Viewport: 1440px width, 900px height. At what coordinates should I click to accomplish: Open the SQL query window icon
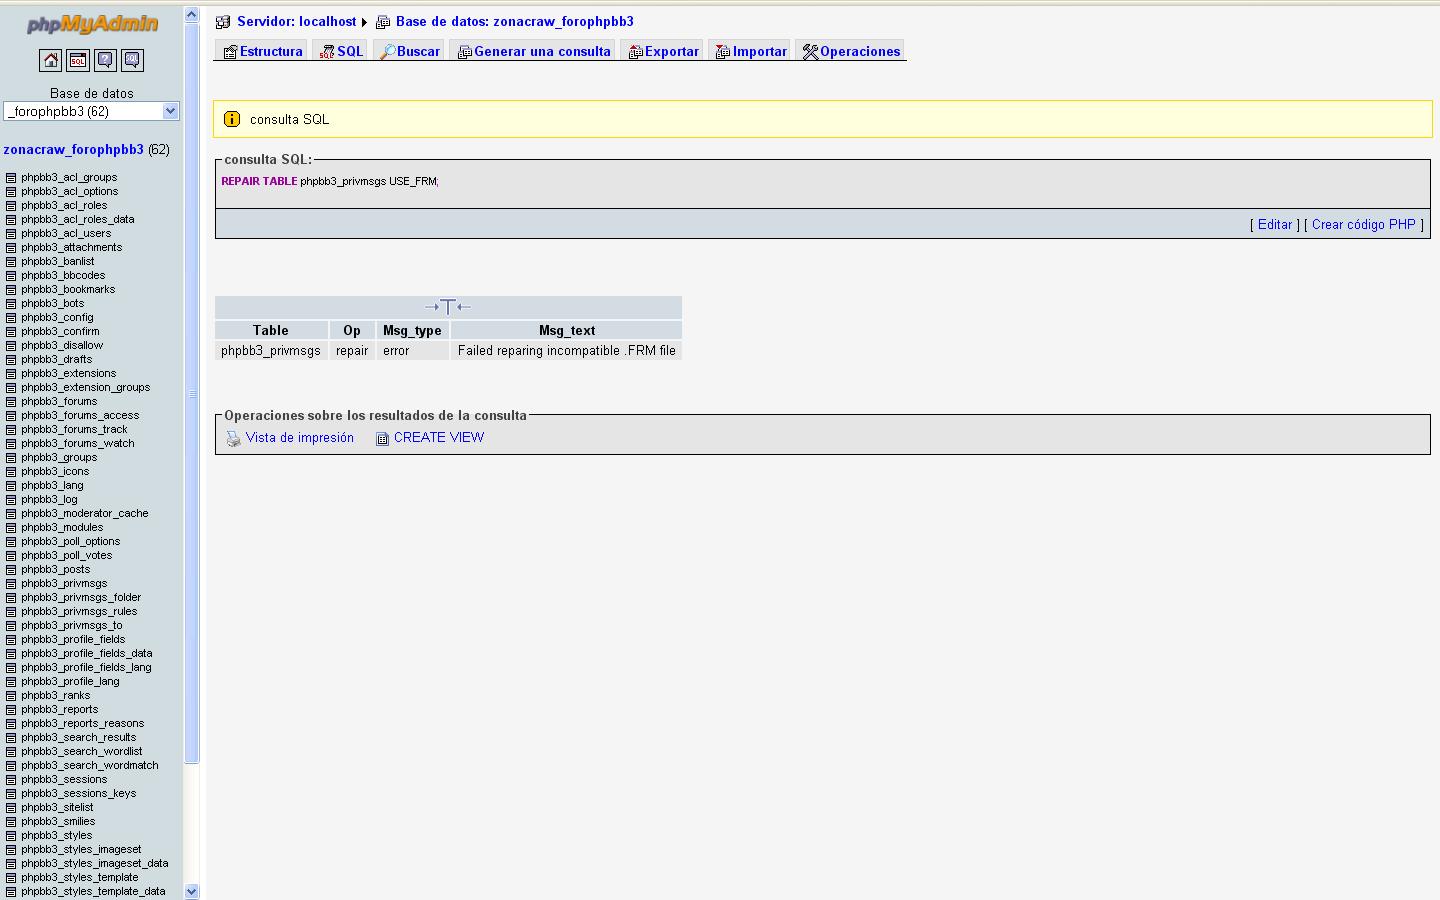click(78, 61)
